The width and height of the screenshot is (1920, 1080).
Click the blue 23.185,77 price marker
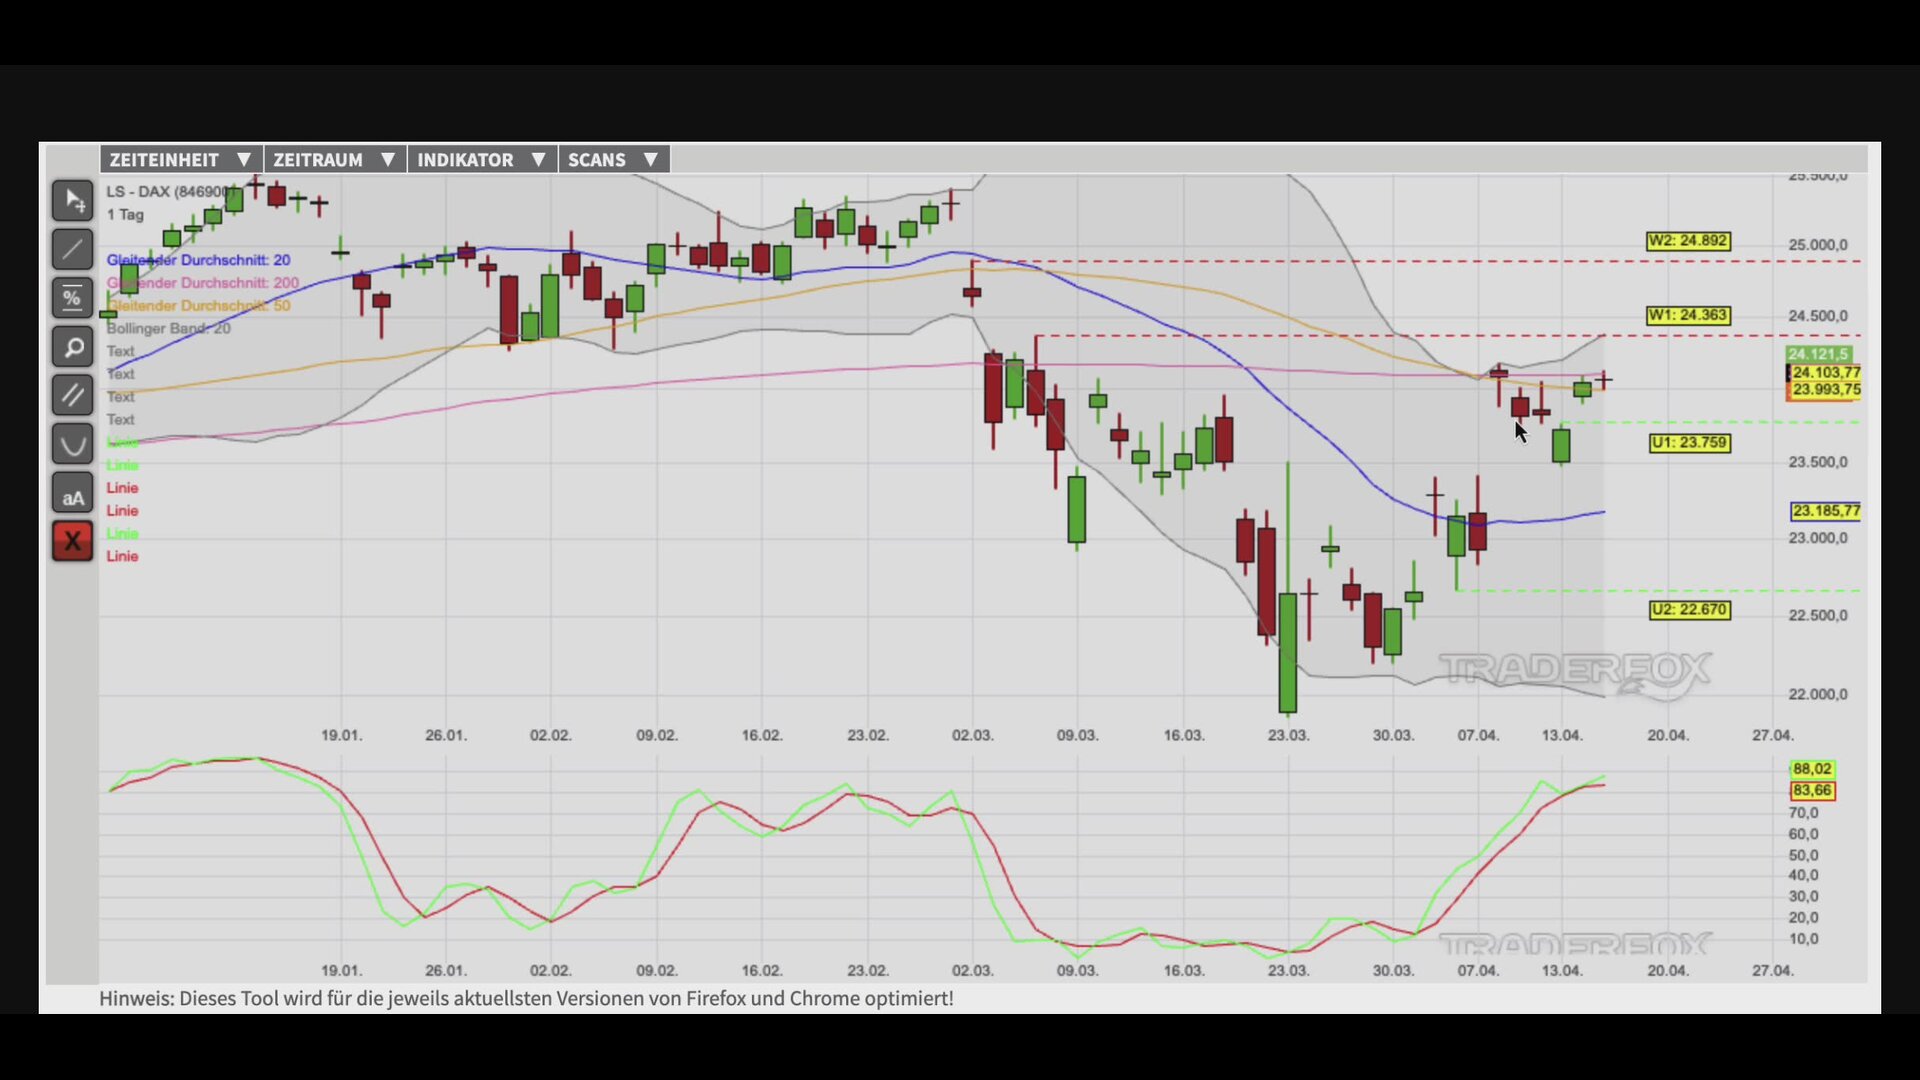click(1825, 511)
